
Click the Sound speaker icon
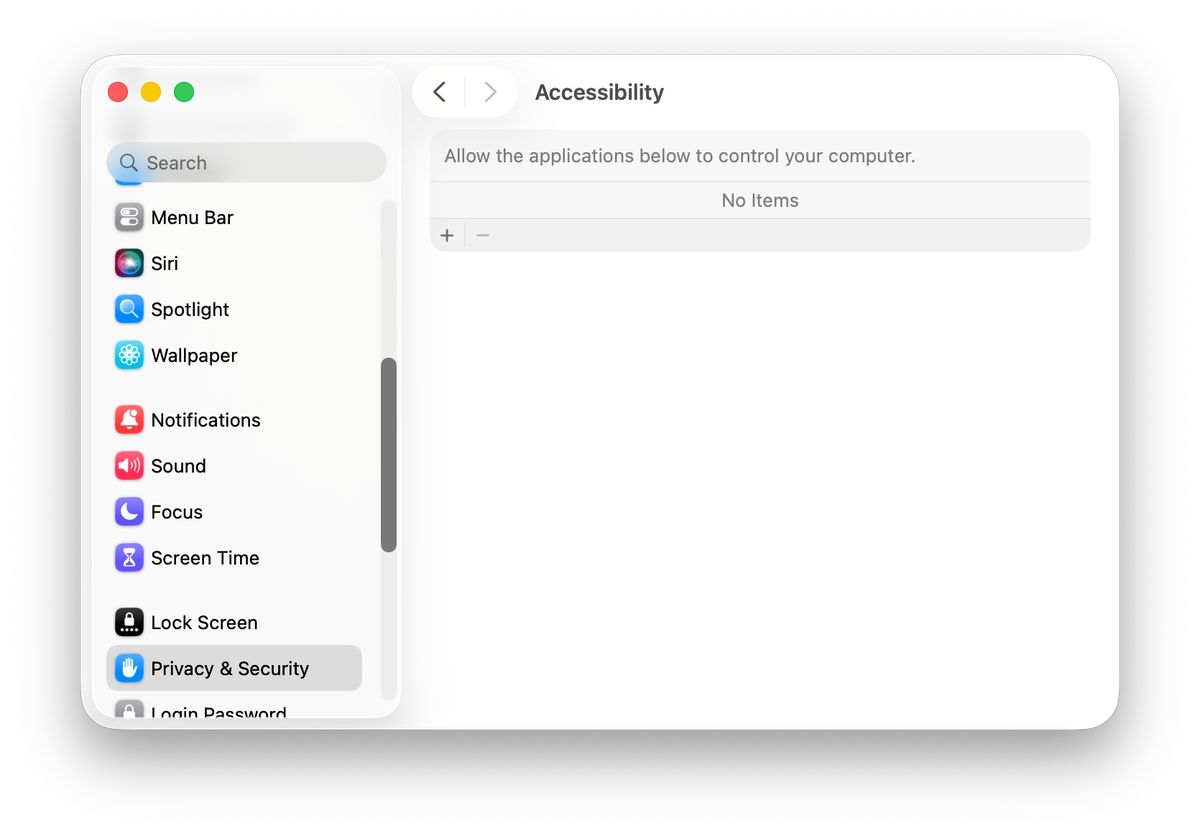[x=129, y=466]
